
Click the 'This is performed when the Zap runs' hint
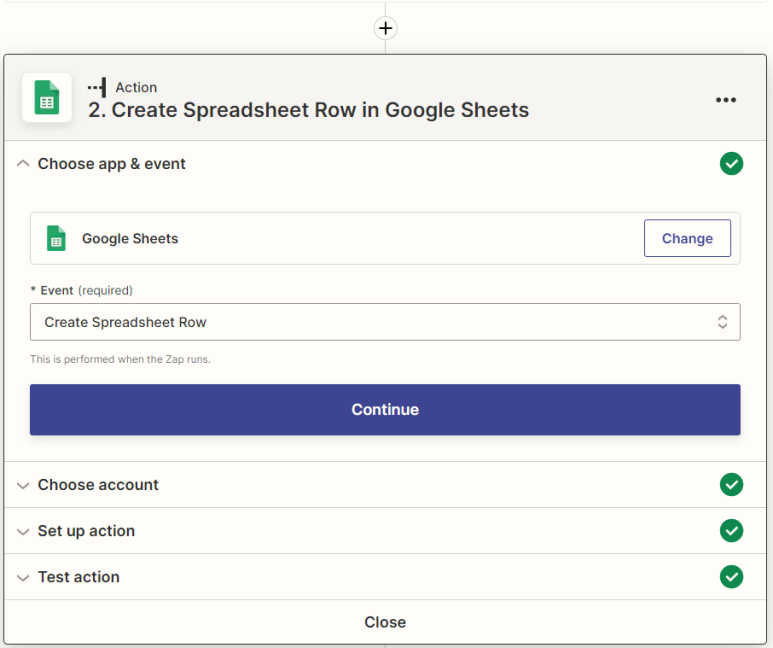[120, 359]
